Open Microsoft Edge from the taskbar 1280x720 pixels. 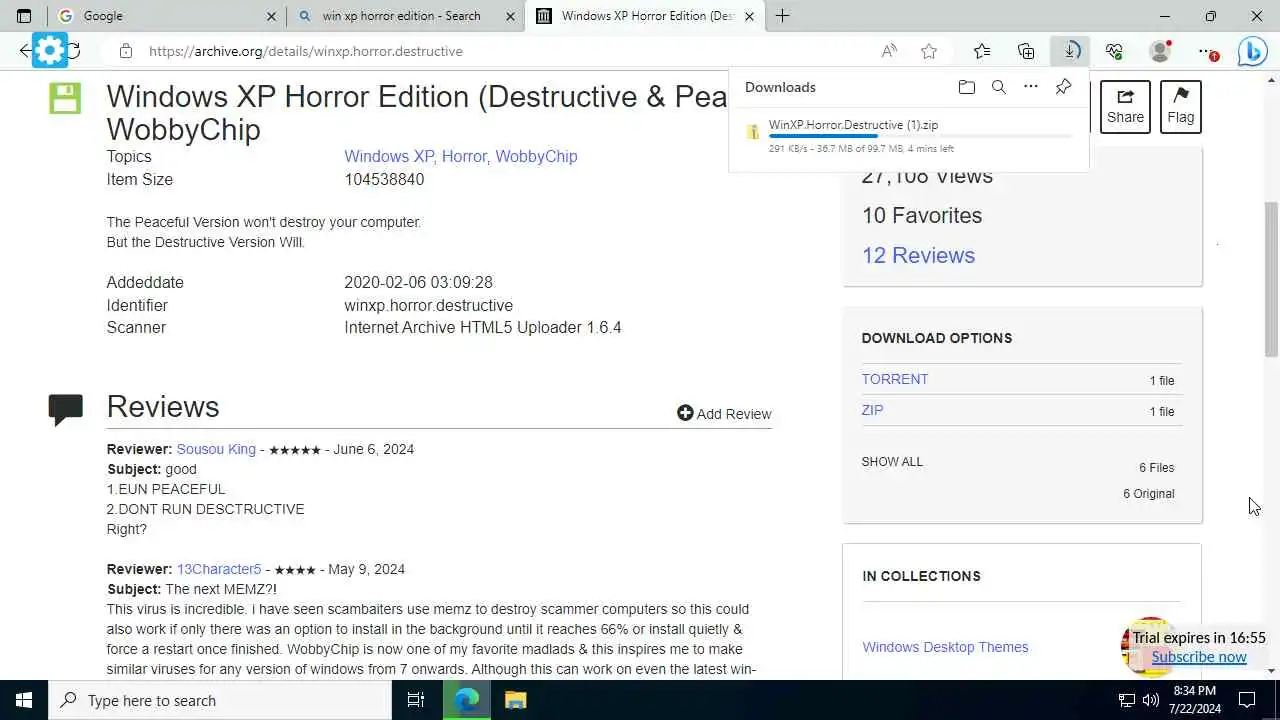(466, 700)
